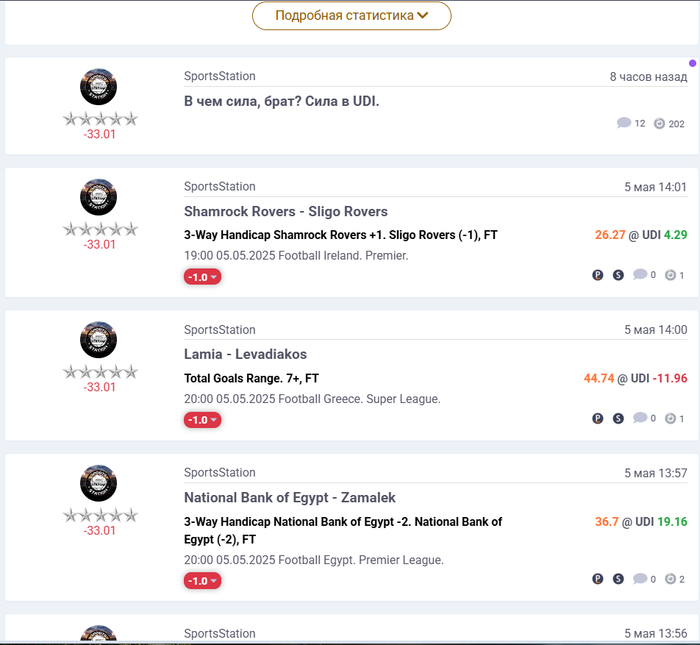
Task: Click SportsStation name on Lamia tip
Action: [x=220, y=330]
